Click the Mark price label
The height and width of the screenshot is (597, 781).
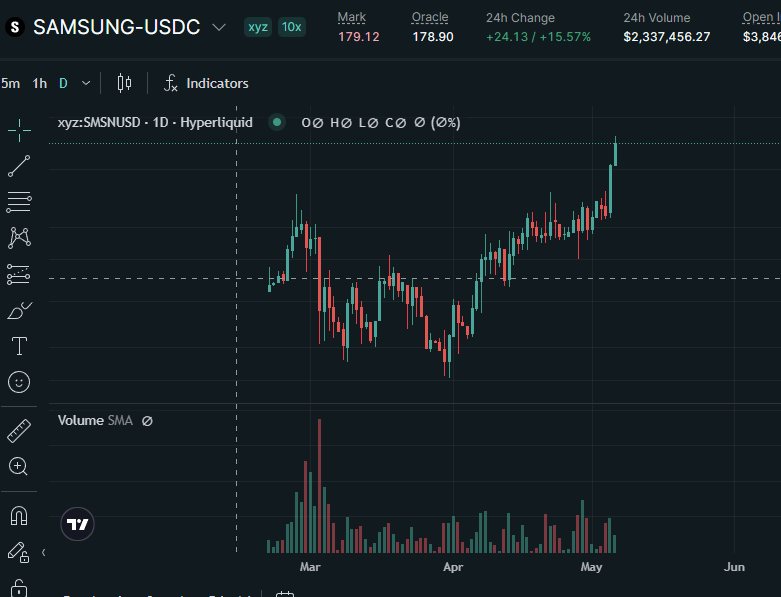pyautogui.click(x=352, y=17)
